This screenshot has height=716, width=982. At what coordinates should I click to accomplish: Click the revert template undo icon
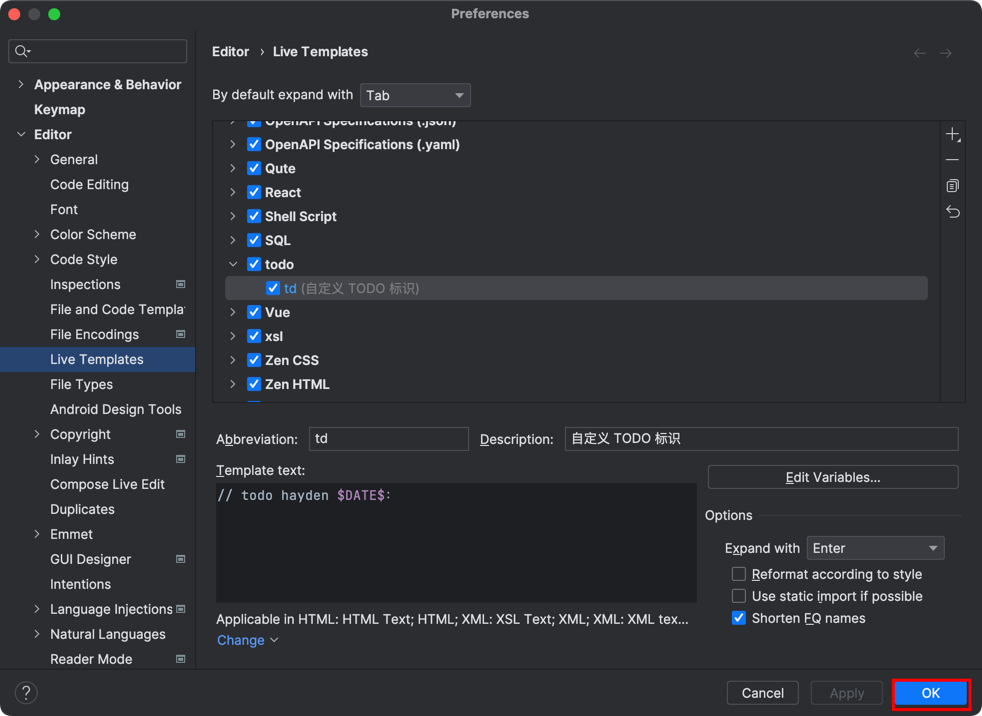pos(953,212)
